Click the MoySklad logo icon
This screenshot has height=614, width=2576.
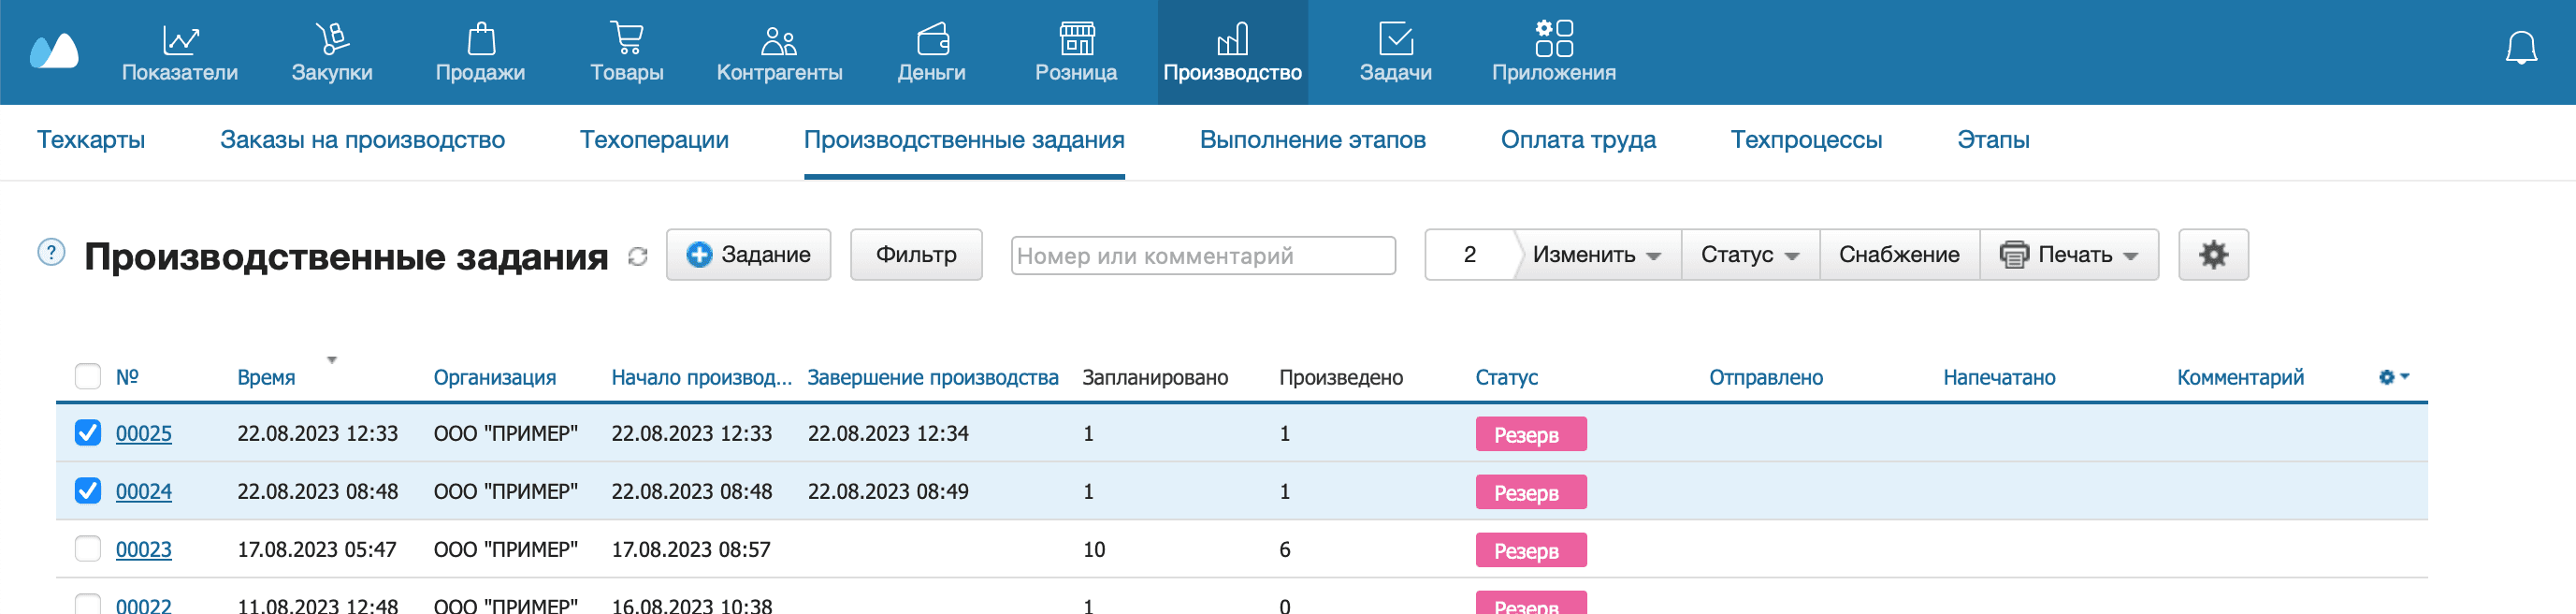[54, 50]
